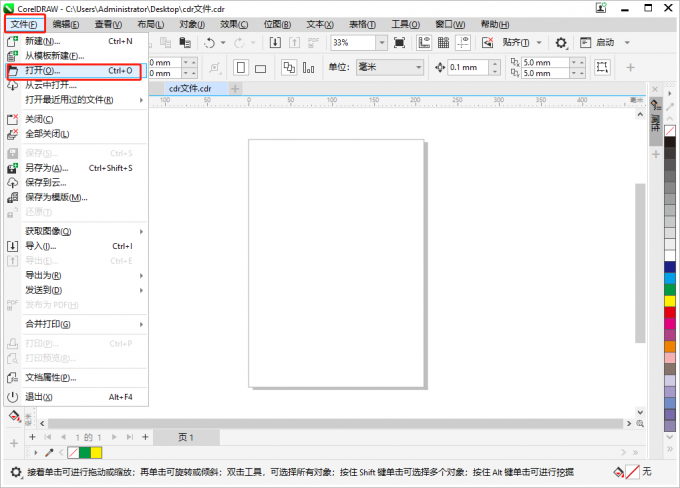The image size is (680, 488).
Task: Expand the 启动 launch dropdown arrow
Action: point(627,43)
